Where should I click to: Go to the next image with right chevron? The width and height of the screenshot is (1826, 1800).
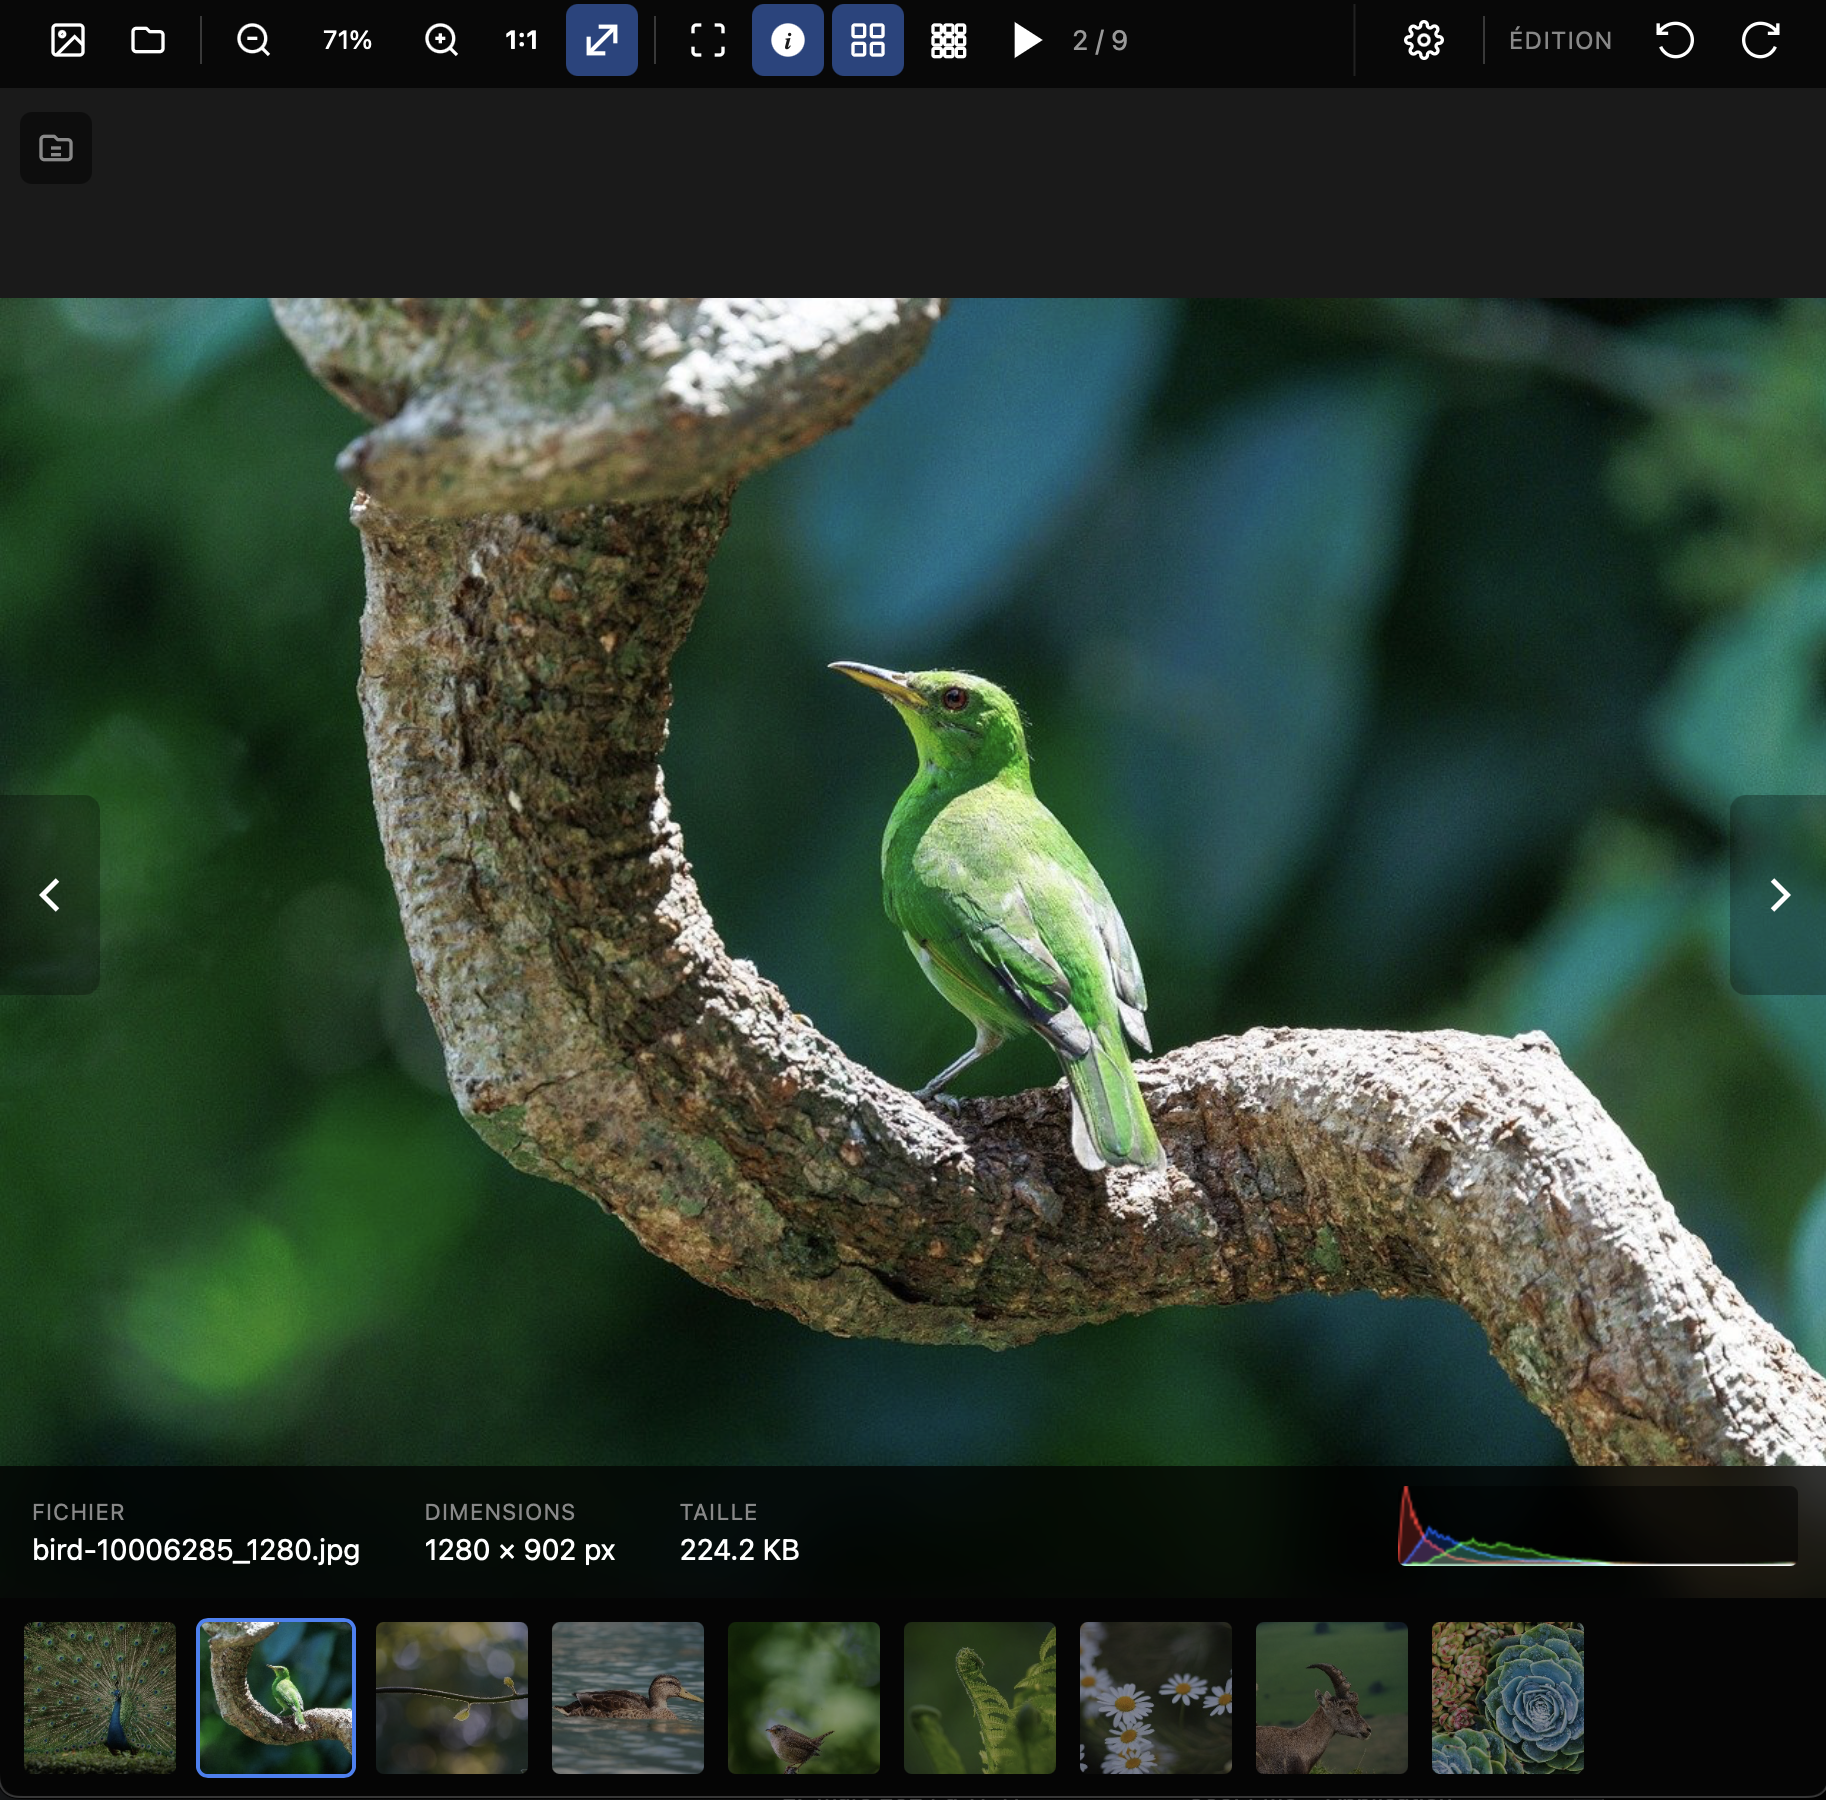(1781, 895)
